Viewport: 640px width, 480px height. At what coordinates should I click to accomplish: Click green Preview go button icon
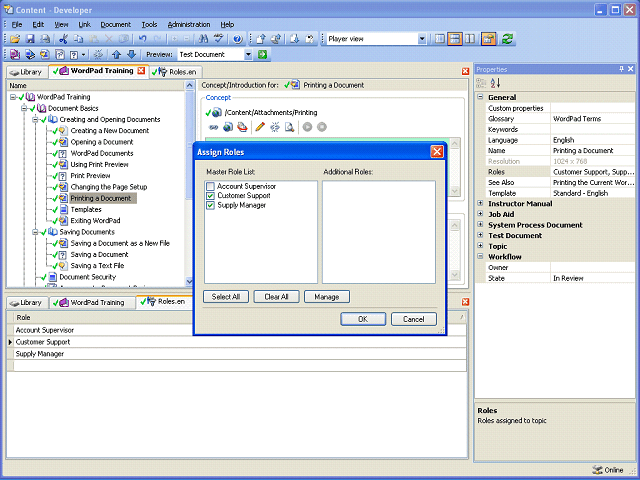pyautogui.click(x=262, y=54)
